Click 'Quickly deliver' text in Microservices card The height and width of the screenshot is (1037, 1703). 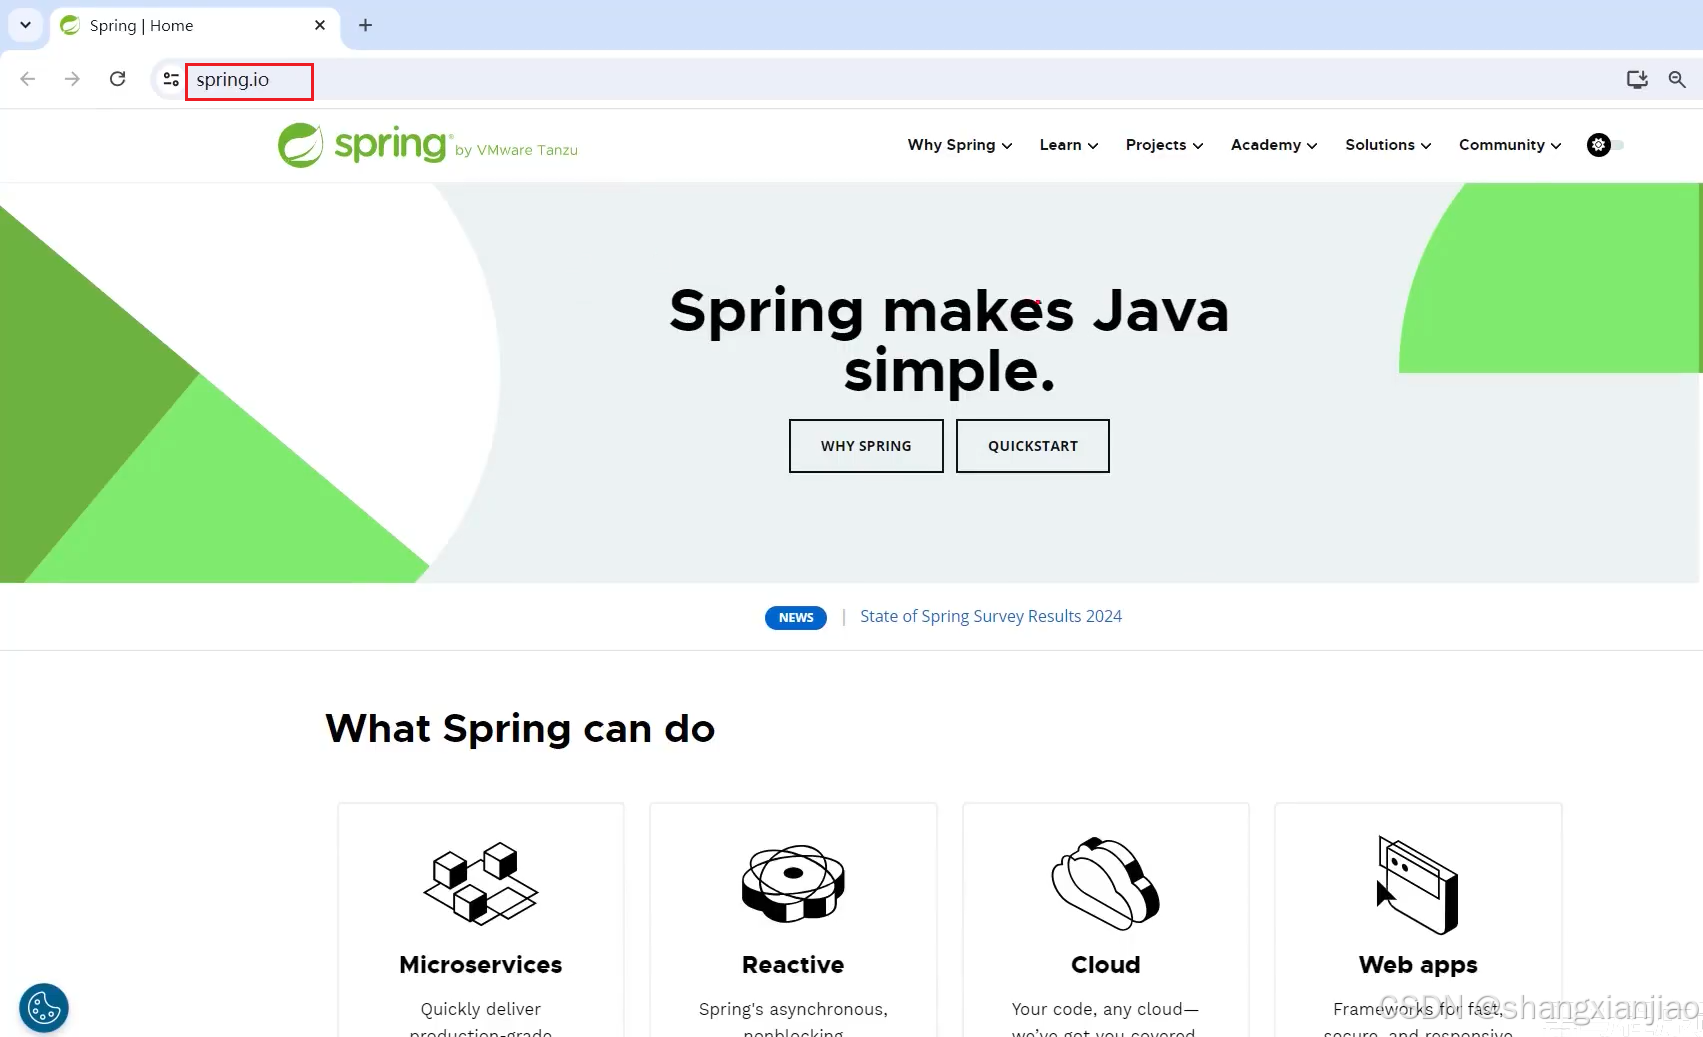(481, 1009)
